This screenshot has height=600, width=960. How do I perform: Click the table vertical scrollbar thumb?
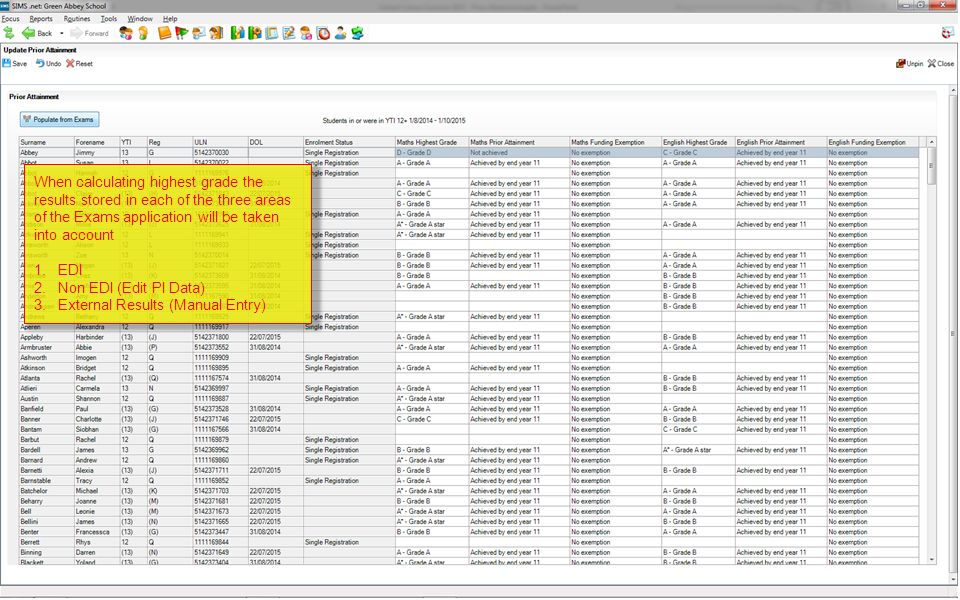pyautogui.click(x=931, y=165)
